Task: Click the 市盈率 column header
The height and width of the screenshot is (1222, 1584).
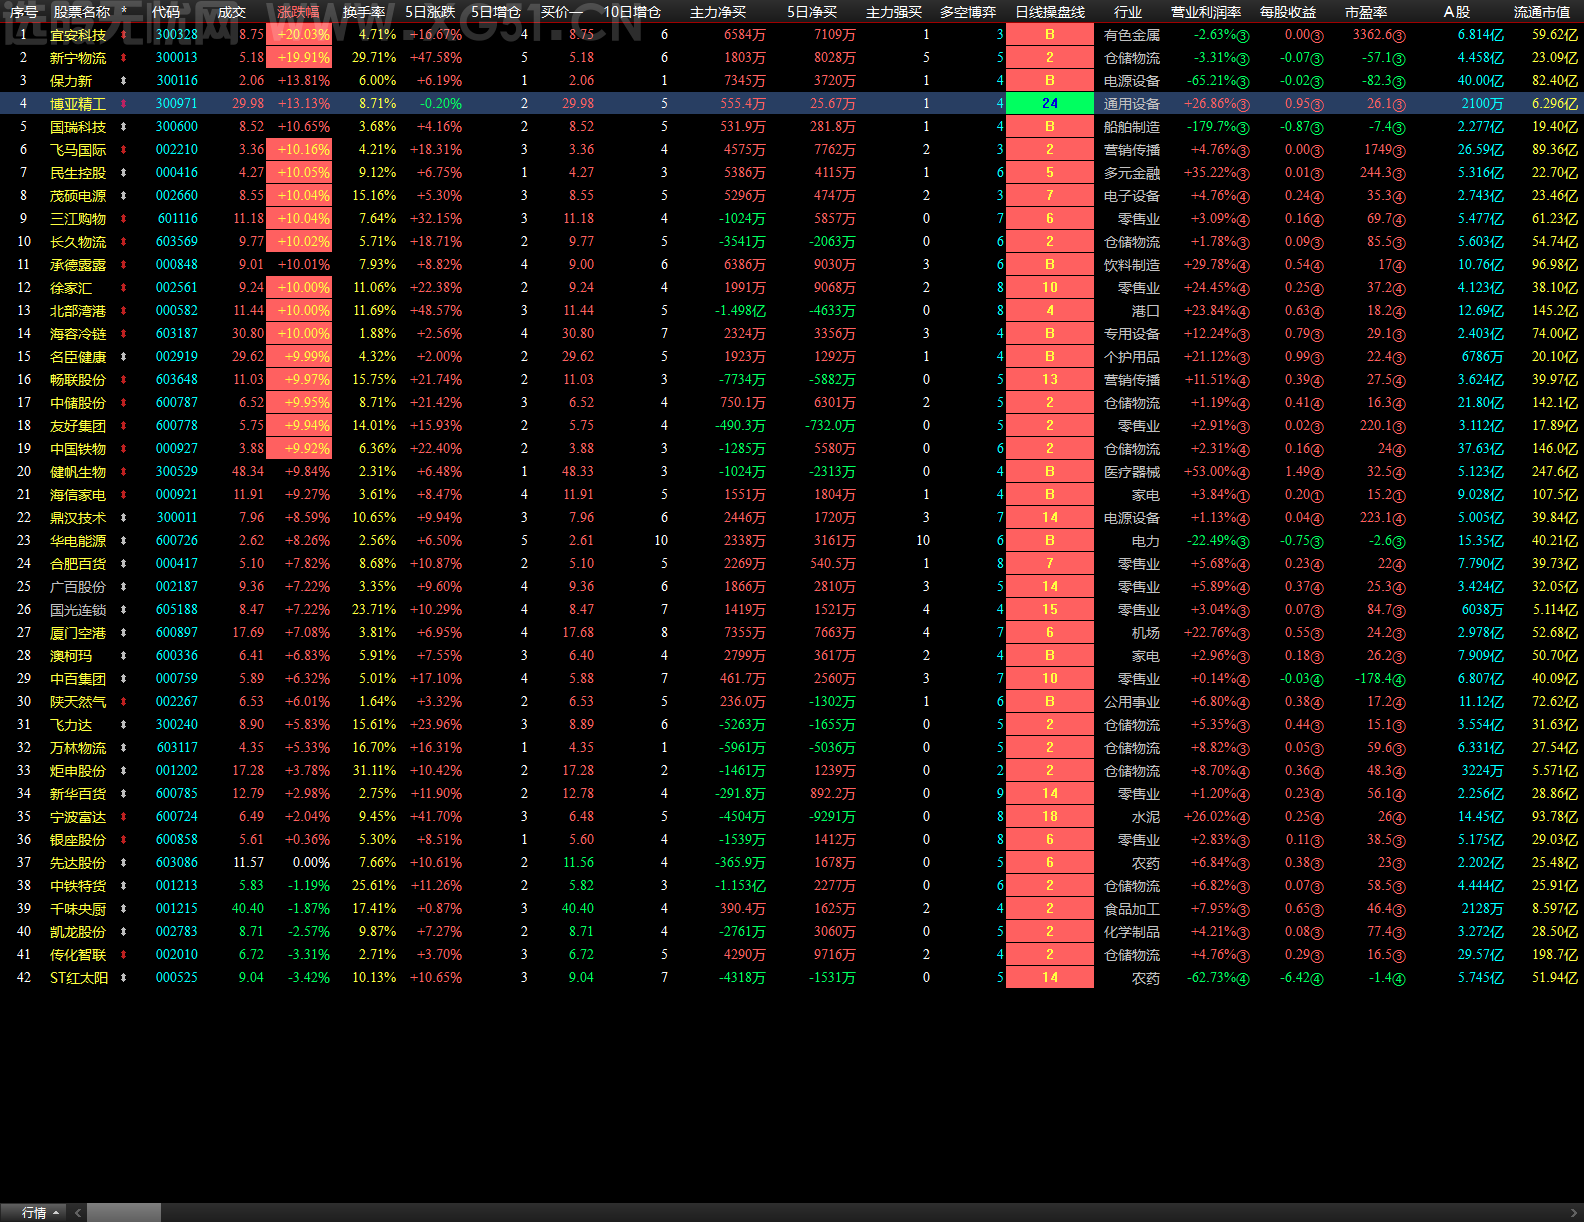Action: 1366,12
